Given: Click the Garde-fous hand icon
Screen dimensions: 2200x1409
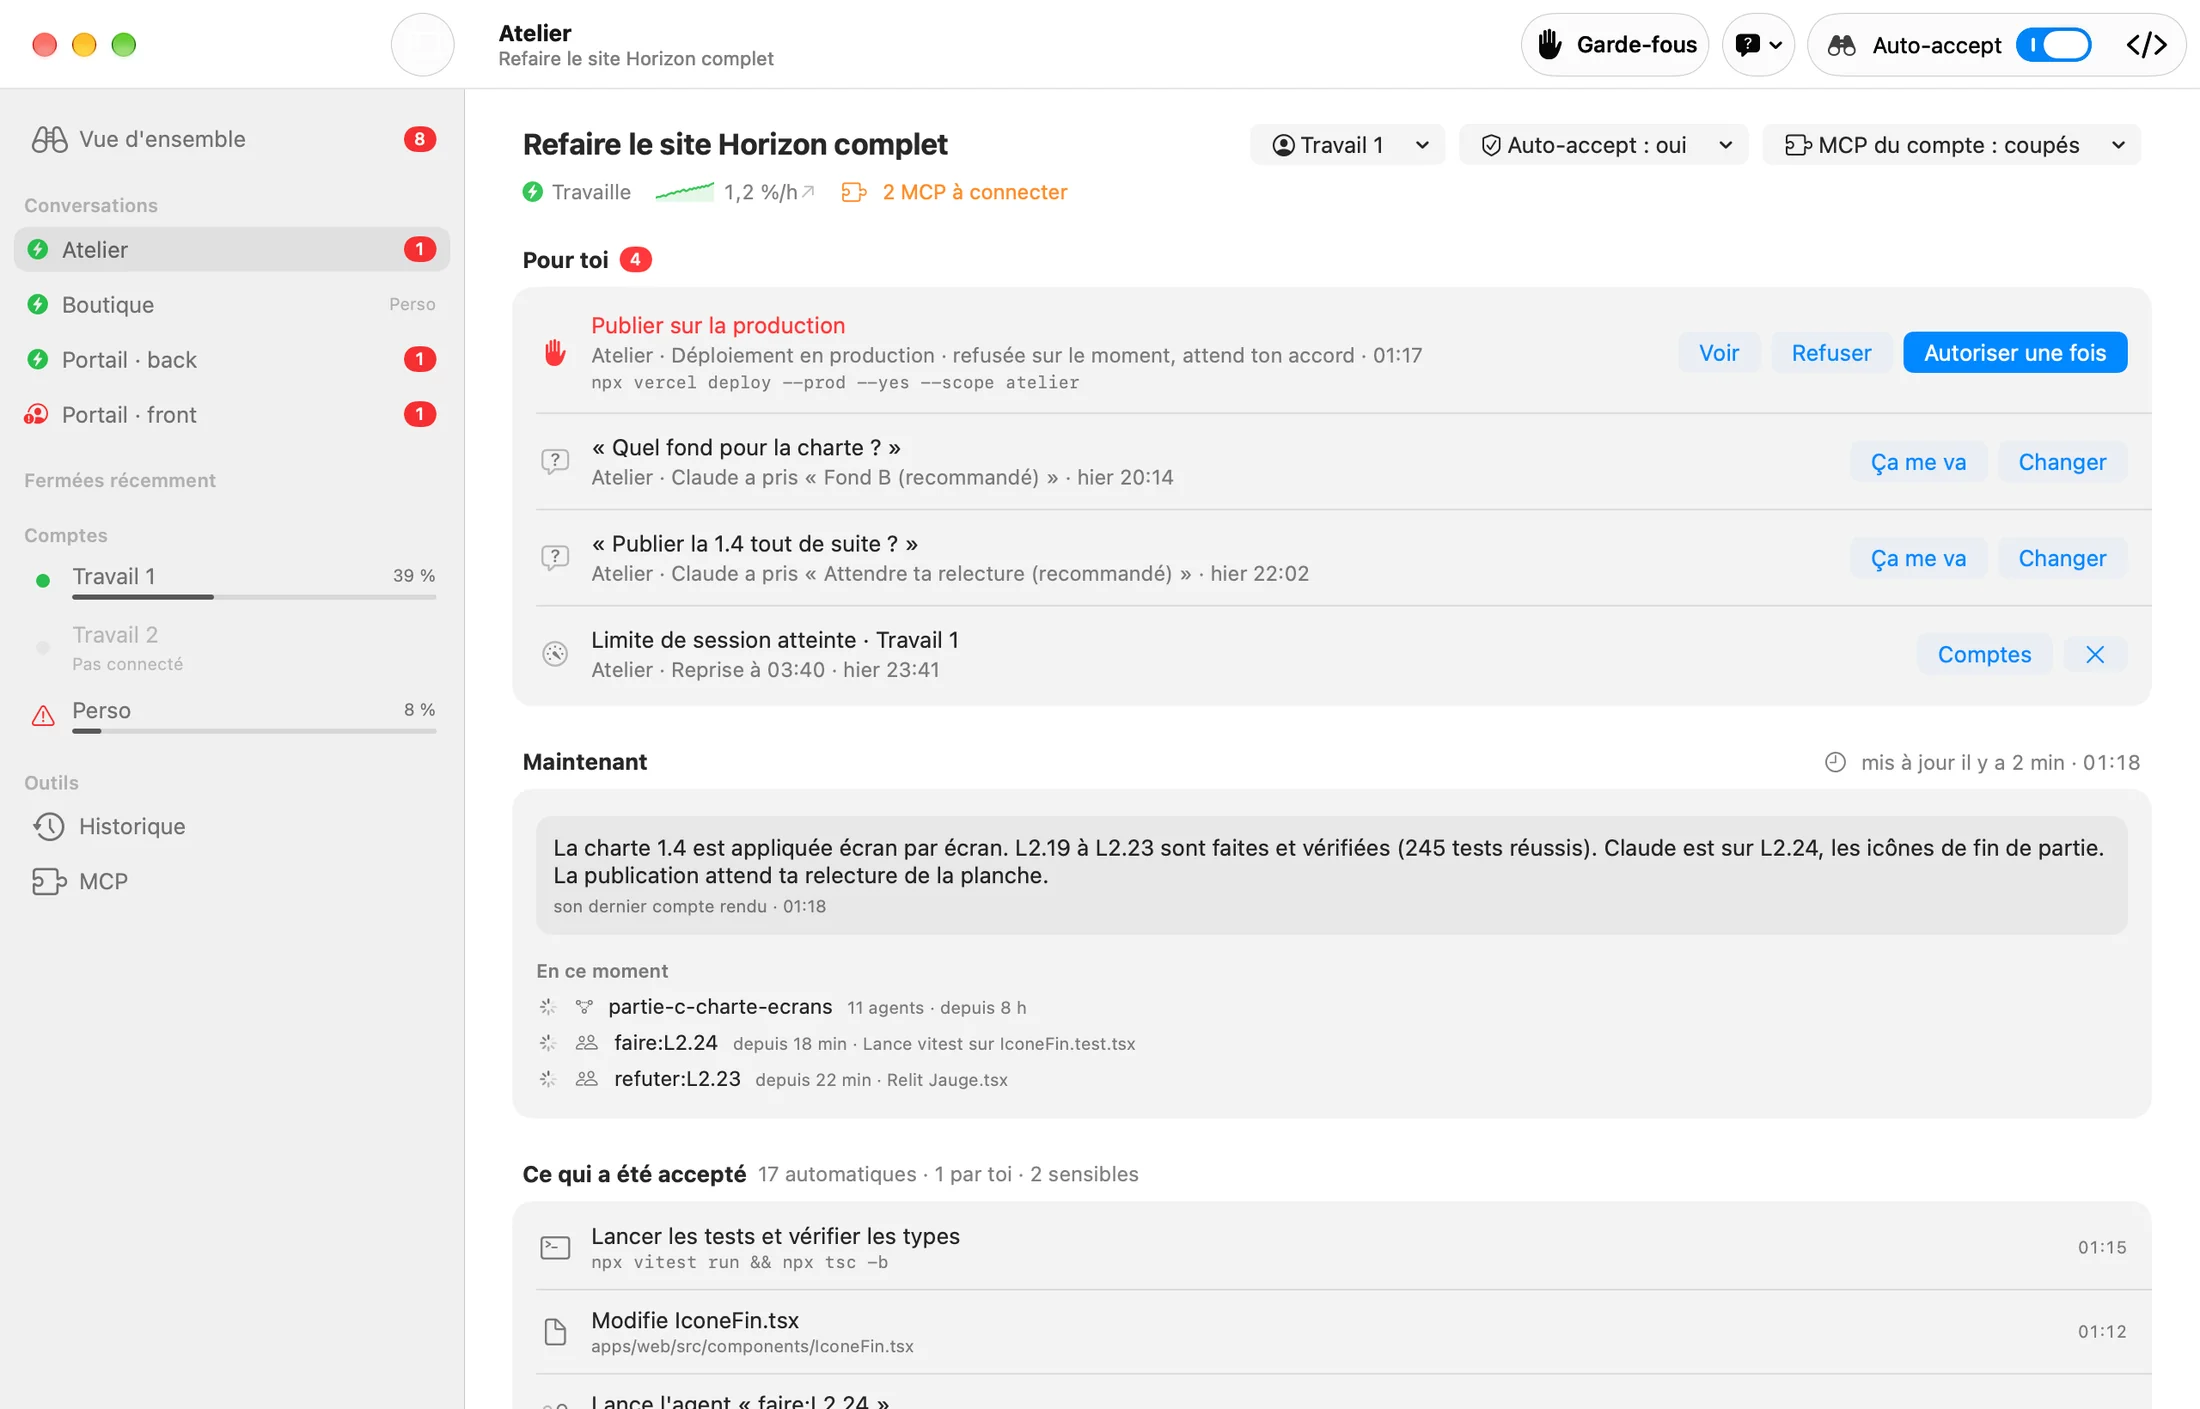Looking at the screenshot, I should pos(1550,45).
